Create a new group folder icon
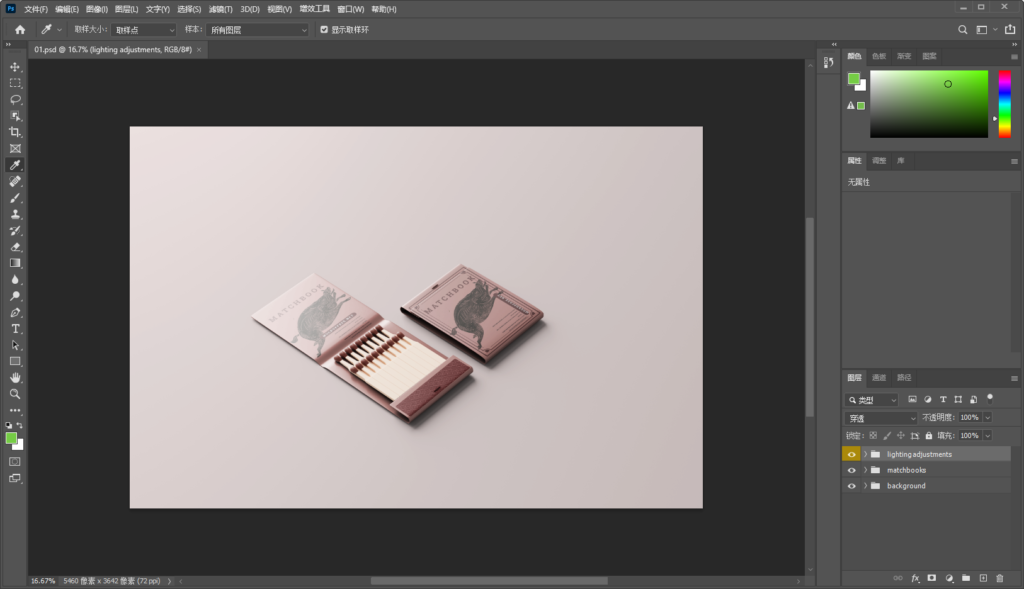Viewport: 1024px width, 589px height. (966, 578)
